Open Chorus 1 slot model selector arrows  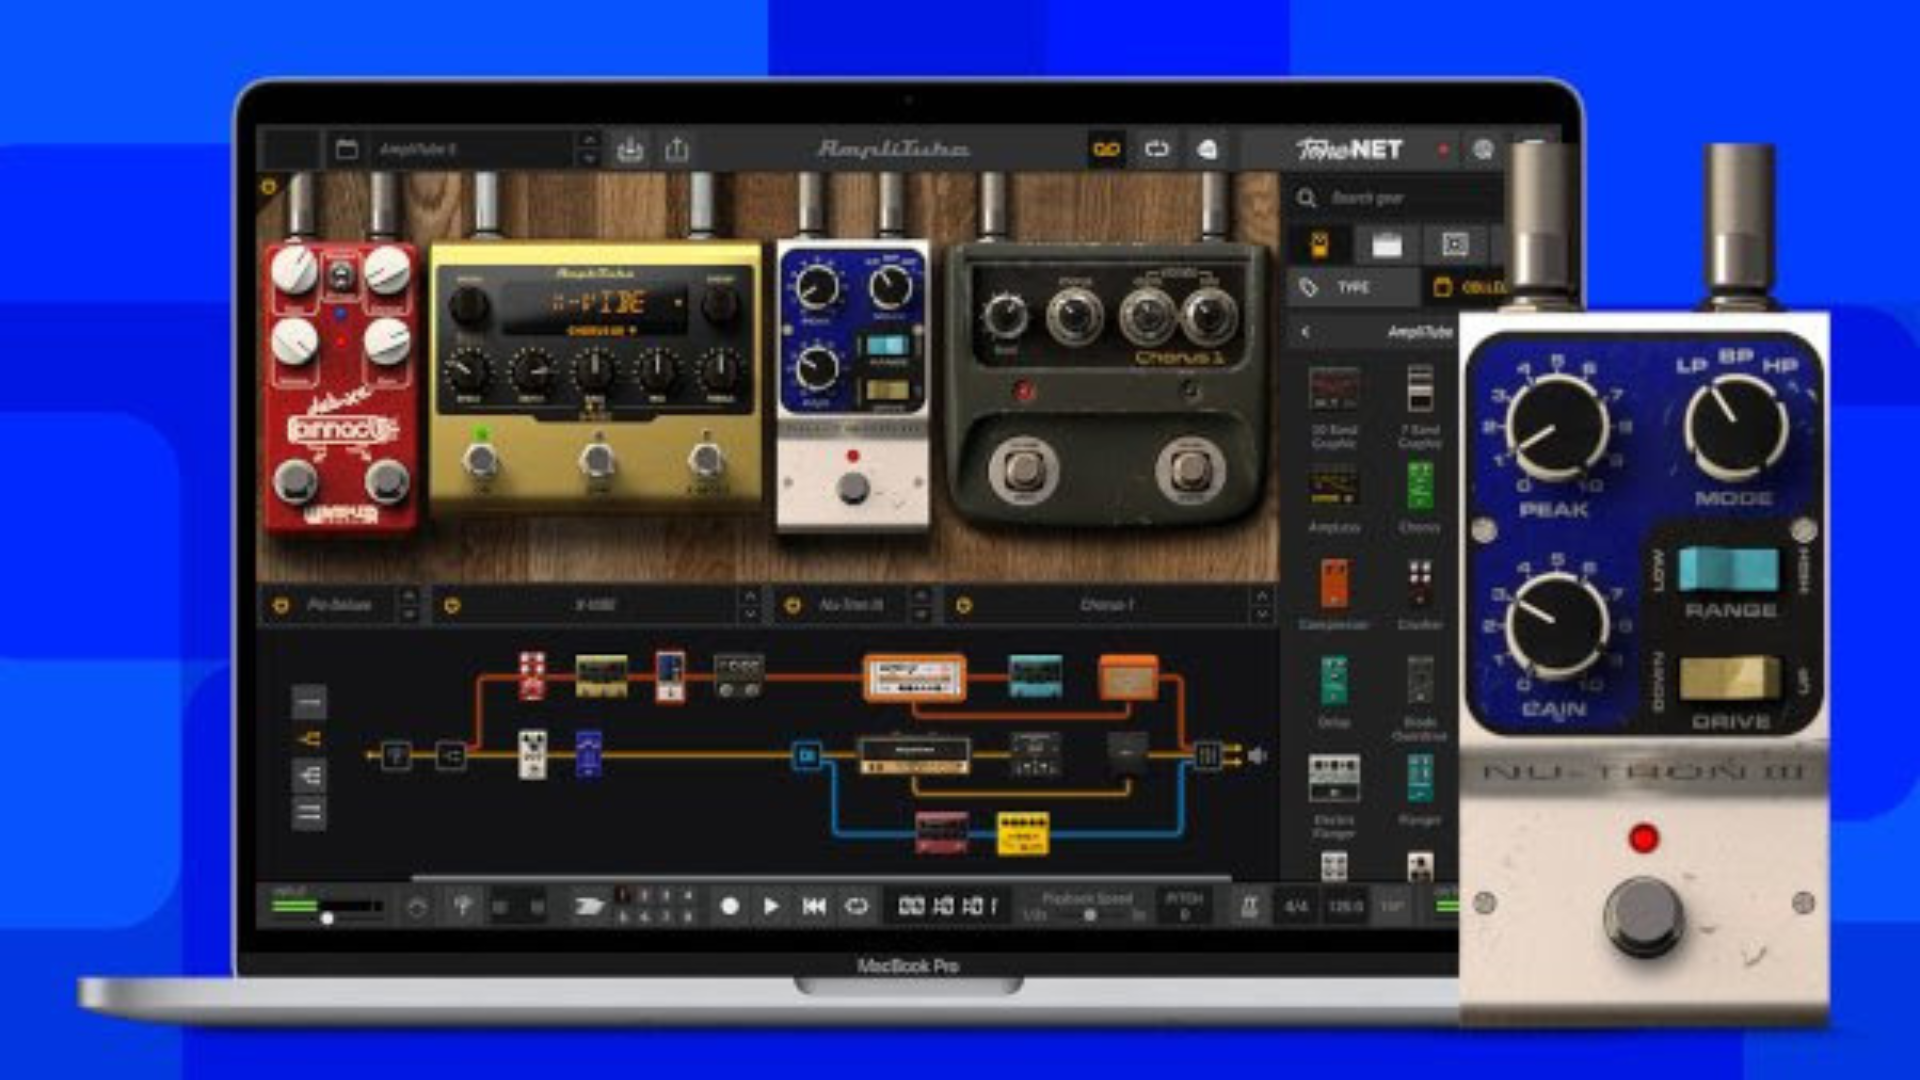[1261, 605]
